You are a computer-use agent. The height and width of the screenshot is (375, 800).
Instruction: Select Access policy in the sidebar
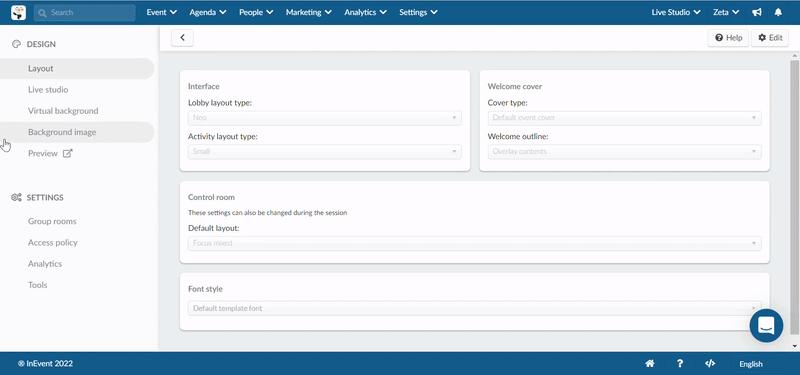pyautogui.click(x=53, y=243)
